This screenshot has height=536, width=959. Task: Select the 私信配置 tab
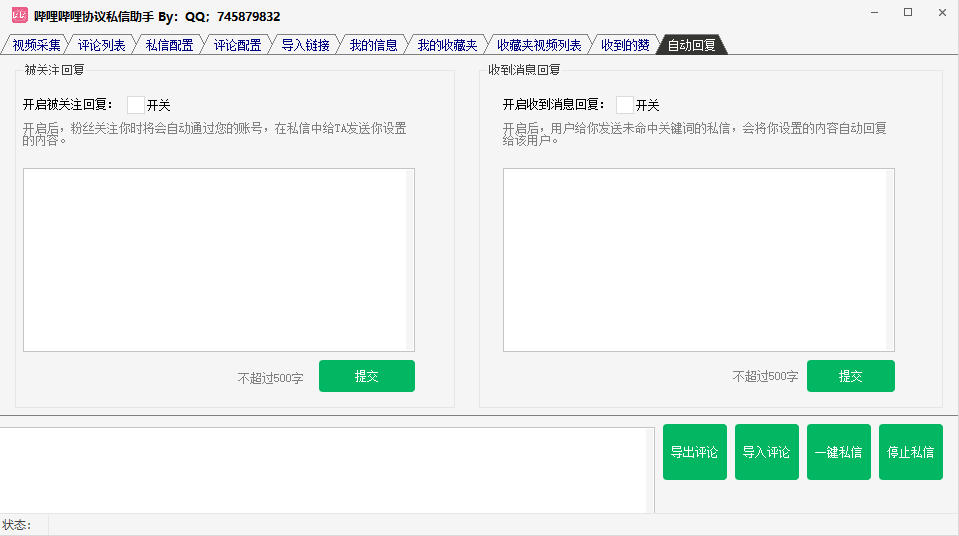(x=169, y=45)
